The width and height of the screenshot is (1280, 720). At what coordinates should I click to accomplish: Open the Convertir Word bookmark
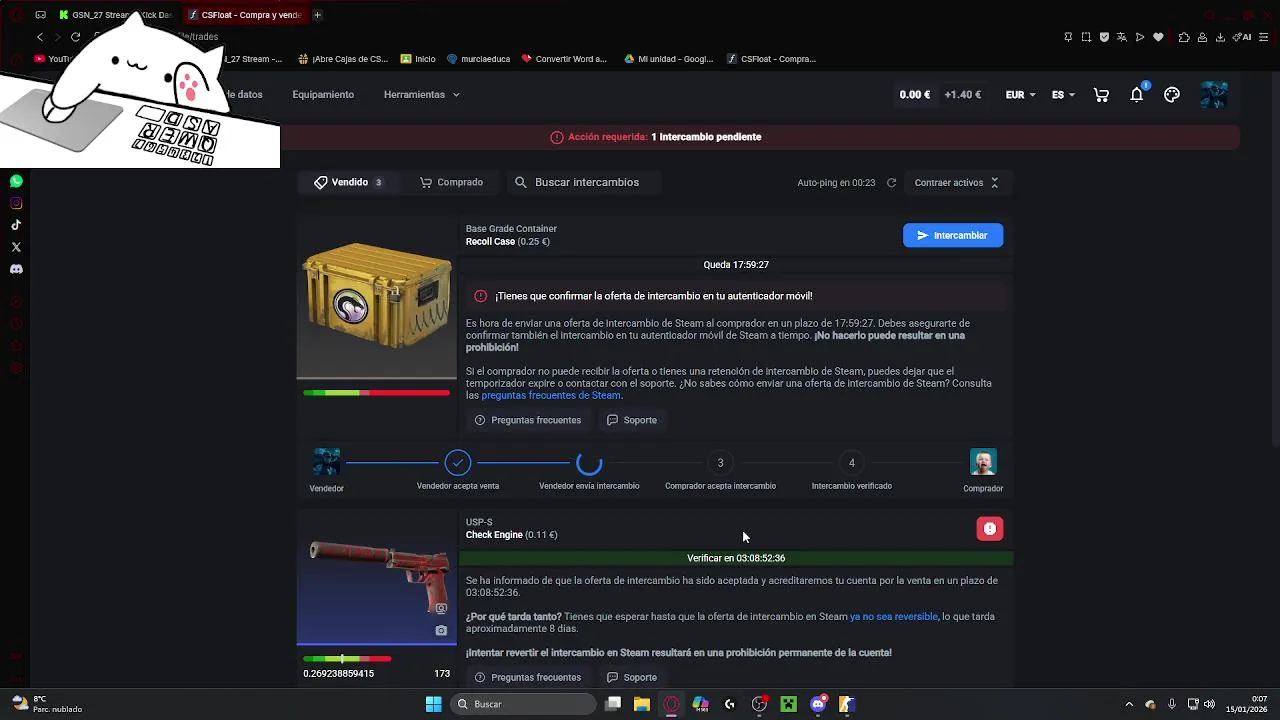point(564,59)
